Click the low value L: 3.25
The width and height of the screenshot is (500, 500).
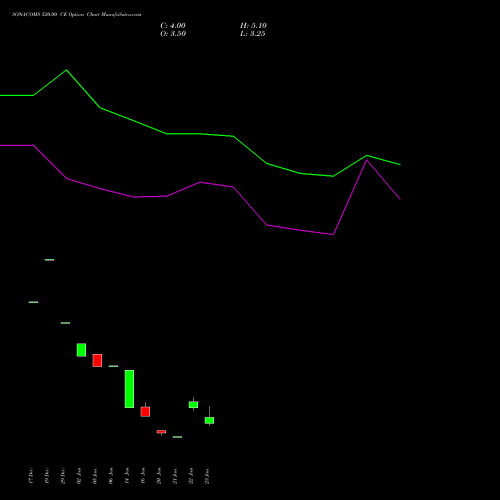coord(253,34)
